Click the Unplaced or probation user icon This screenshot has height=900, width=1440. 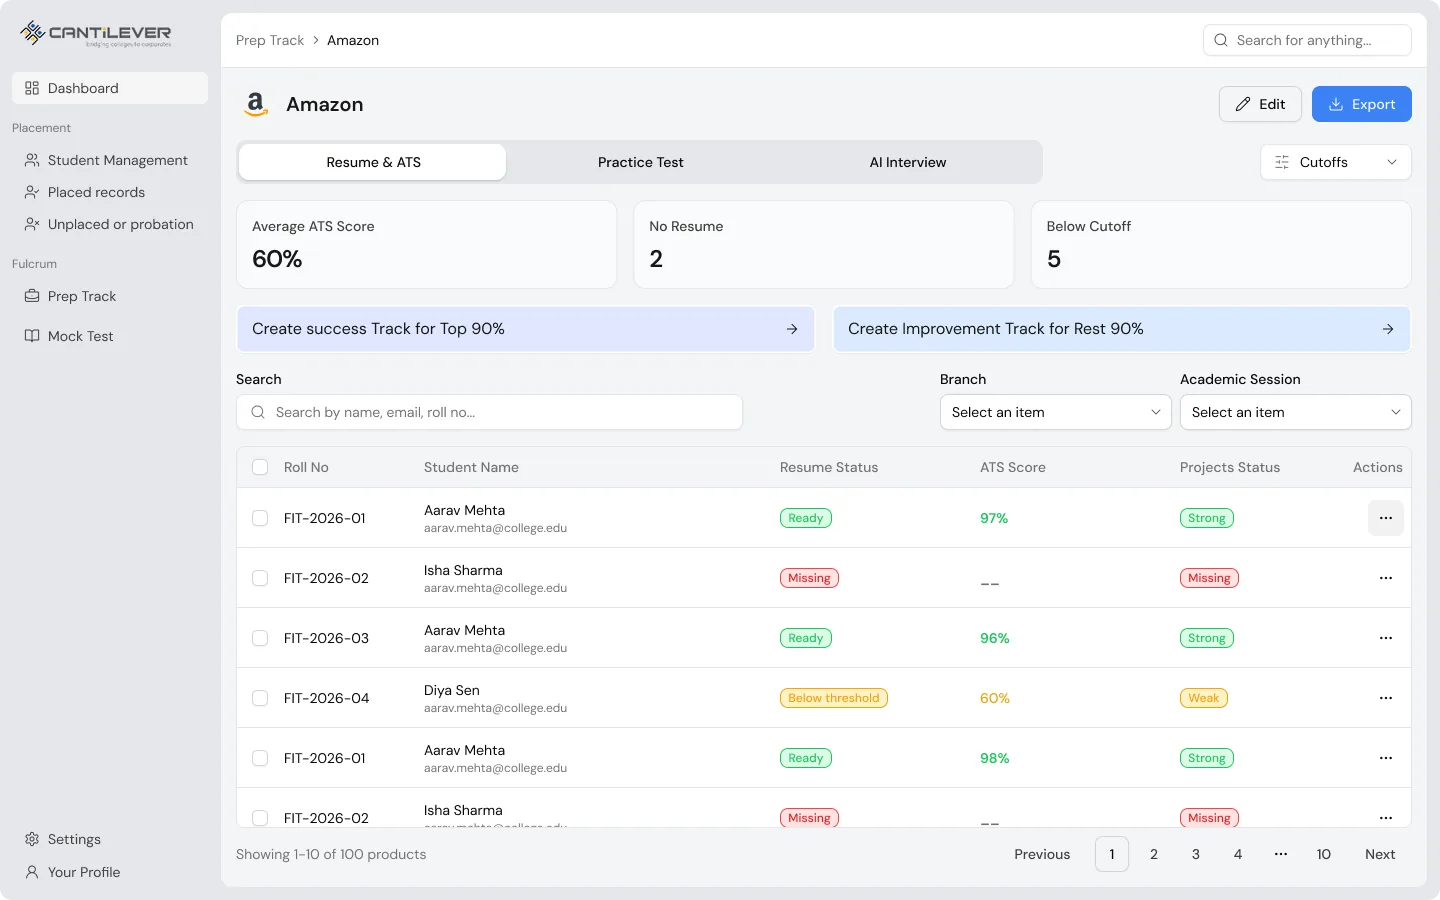[32, 224]
